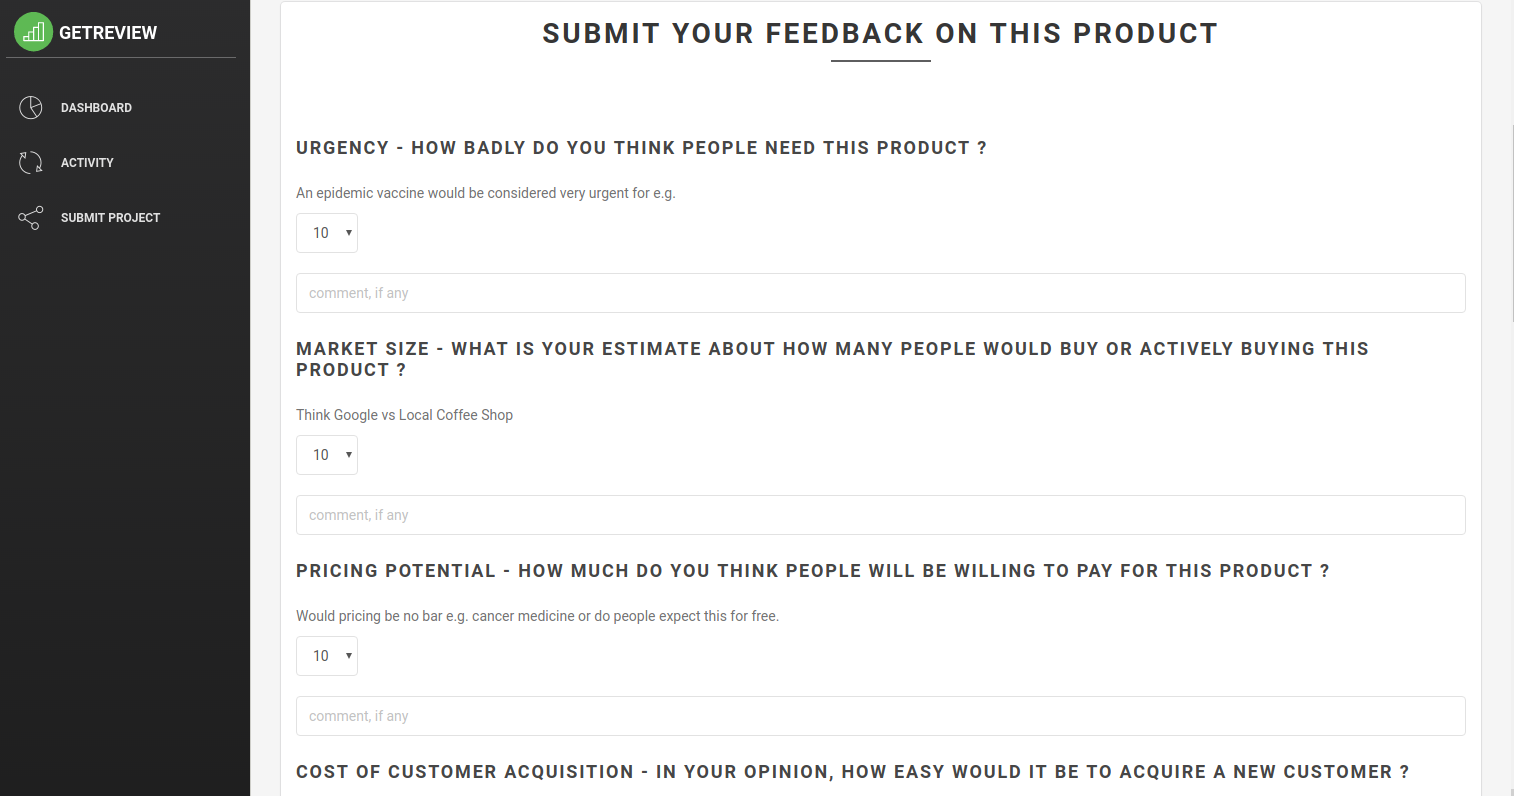Open the Market Size score dropdown arrow

[x=347, y=454]
